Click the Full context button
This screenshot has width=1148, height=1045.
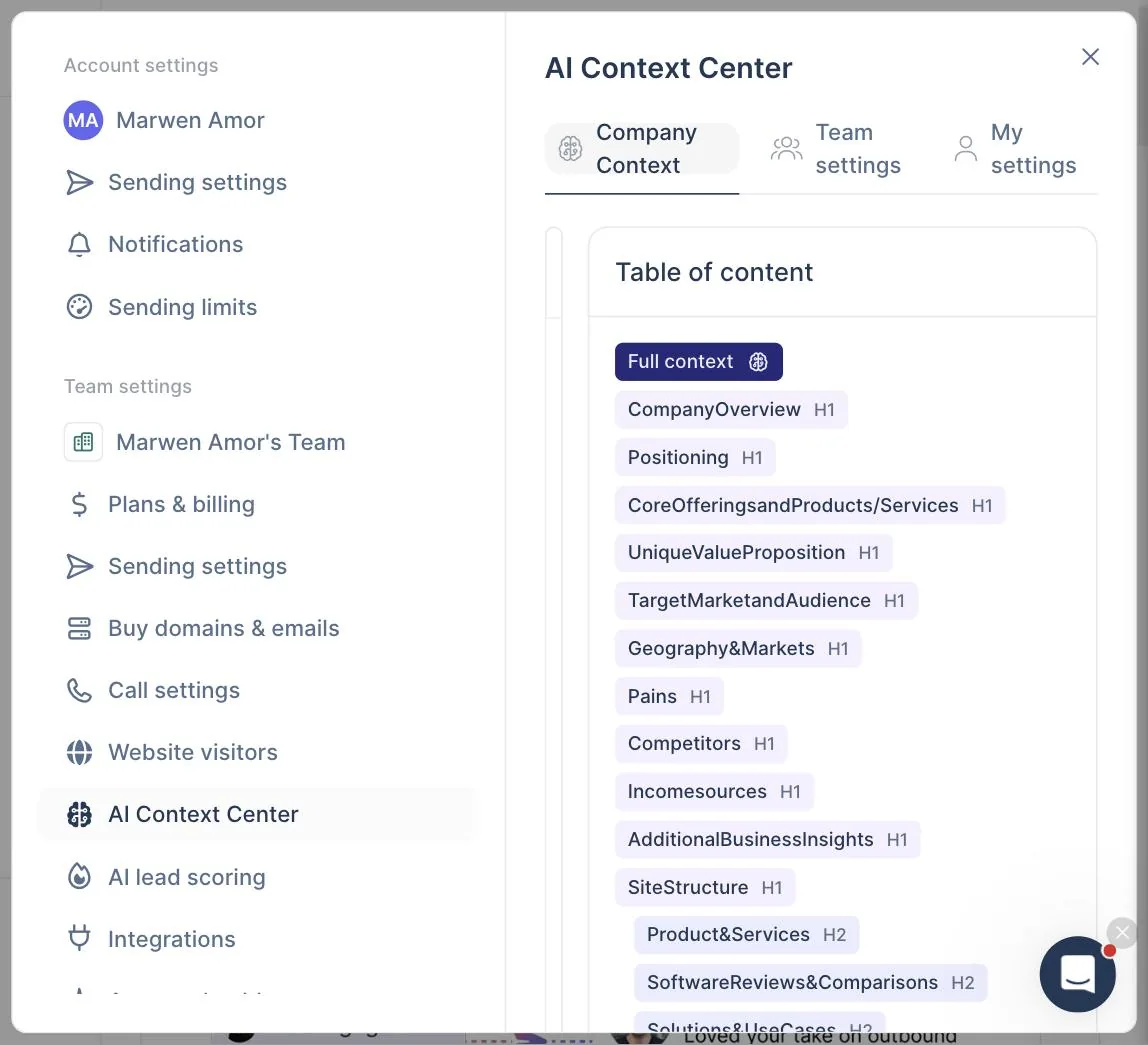698,362
